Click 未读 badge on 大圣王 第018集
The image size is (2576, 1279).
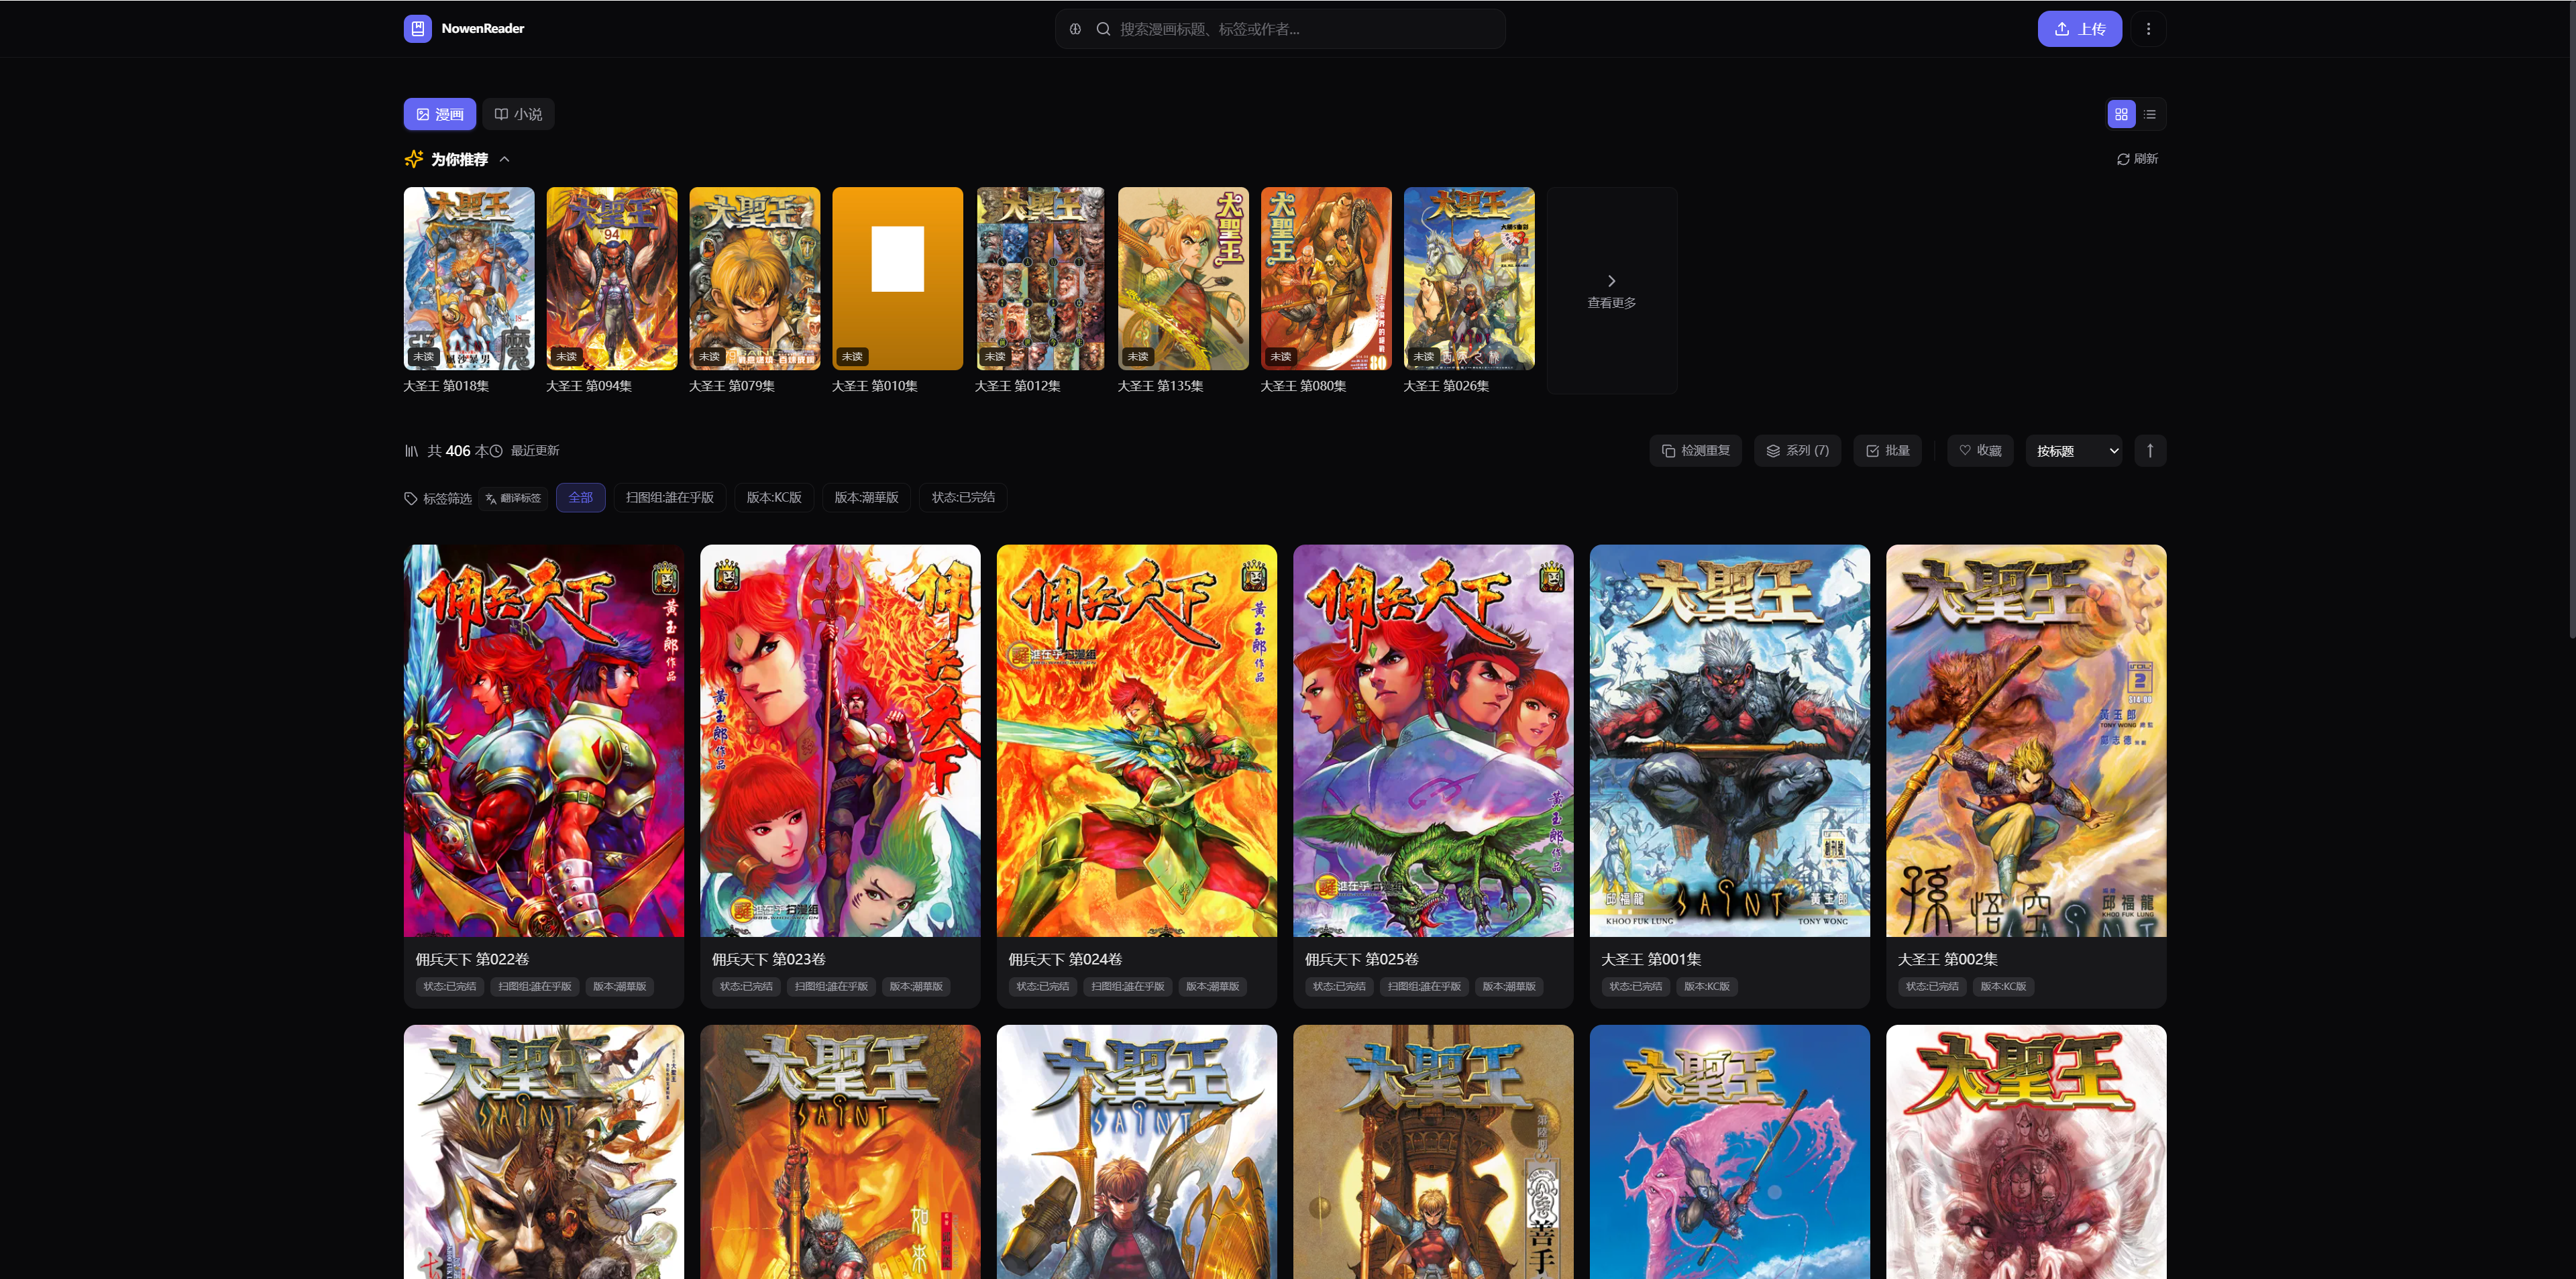[424, 357]
